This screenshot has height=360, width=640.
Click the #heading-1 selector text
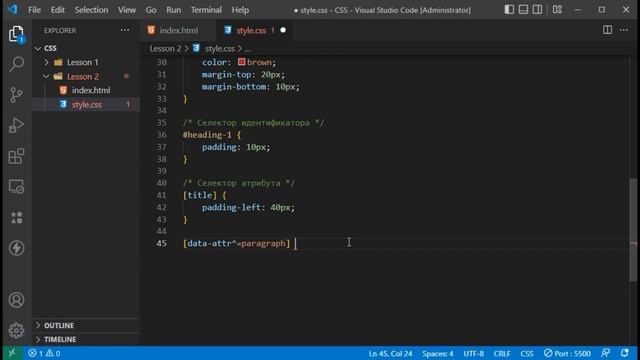pyautogui.click(x=207, y=135)
